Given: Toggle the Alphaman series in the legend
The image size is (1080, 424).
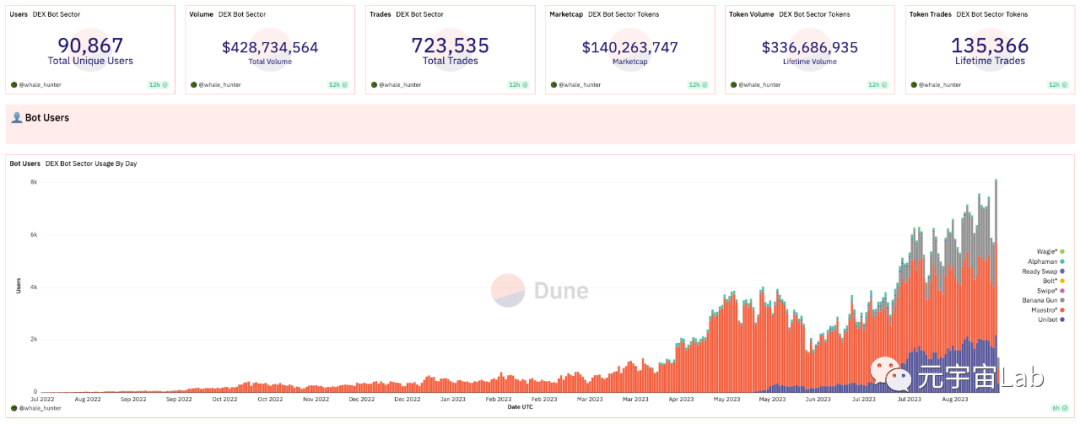Looking at the screenshot, I should coord(1045,262).
